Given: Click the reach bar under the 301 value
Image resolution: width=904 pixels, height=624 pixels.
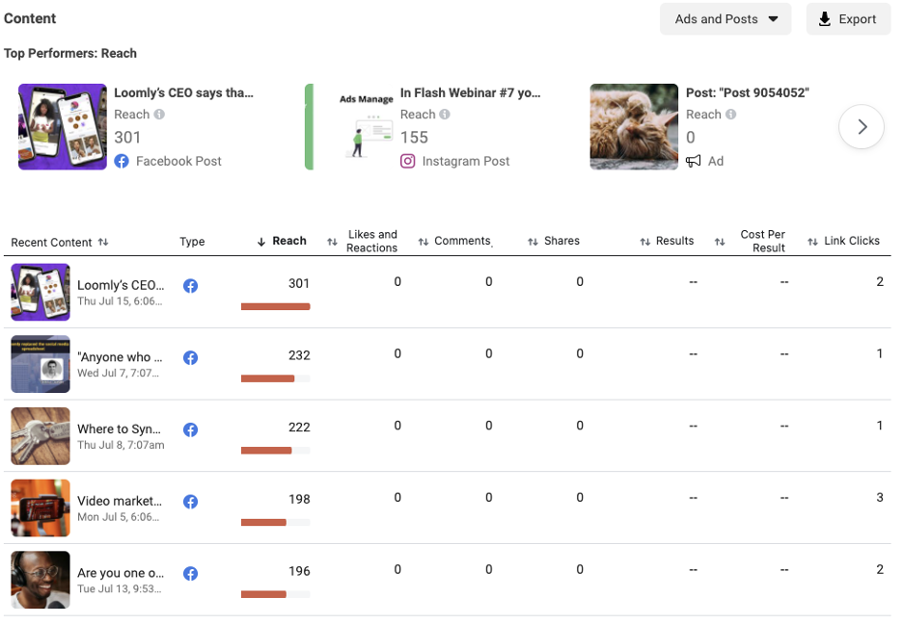Looking at the screenshot, I should pyautogui.click(x=275, y=306).
